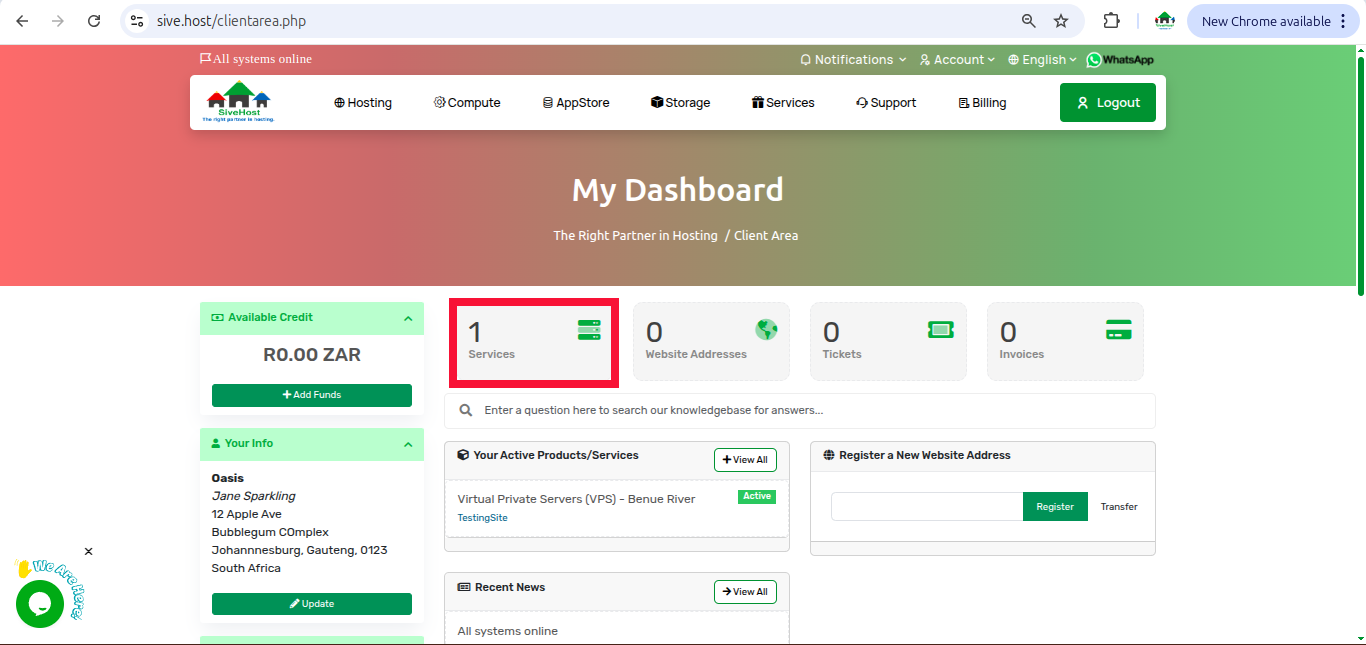1366x645 pixels.
Task: Open the Billing menu
Action: click(x=982, y=103)
